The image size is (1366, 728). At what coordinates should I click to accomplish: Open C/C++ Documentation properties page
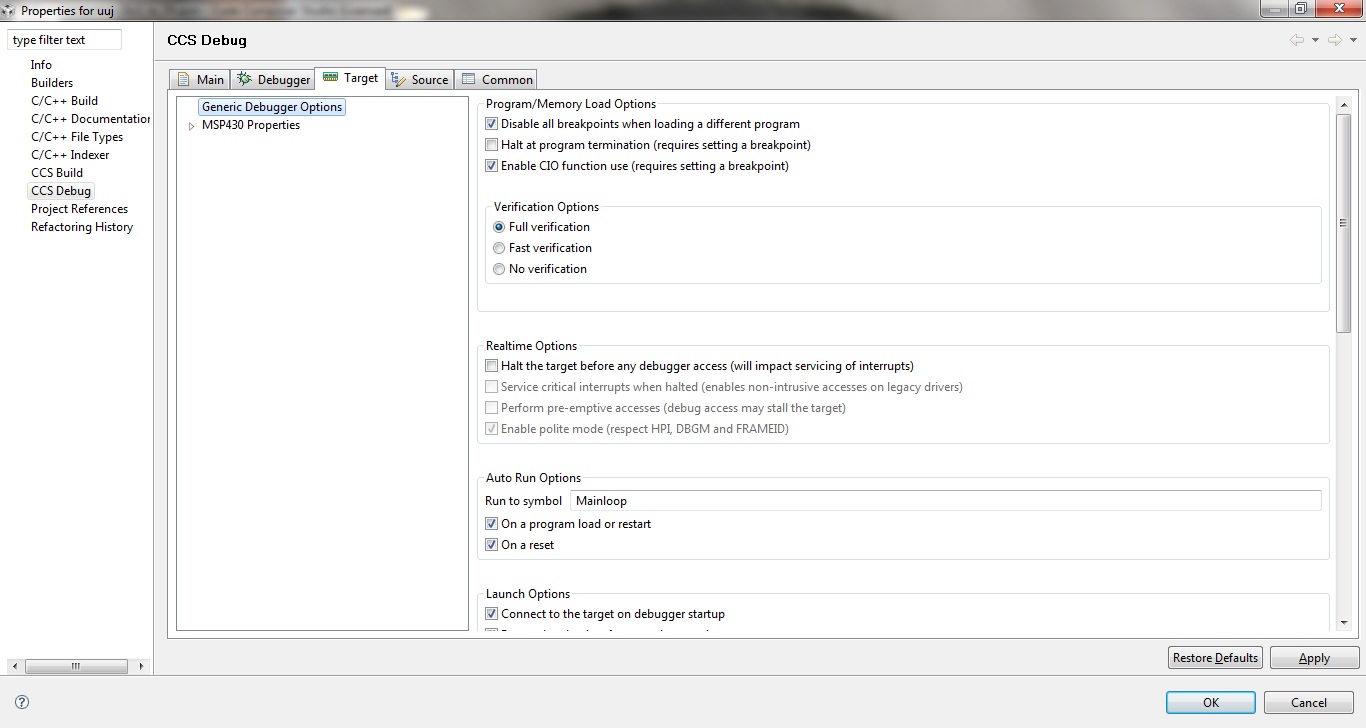click(90, 119)
